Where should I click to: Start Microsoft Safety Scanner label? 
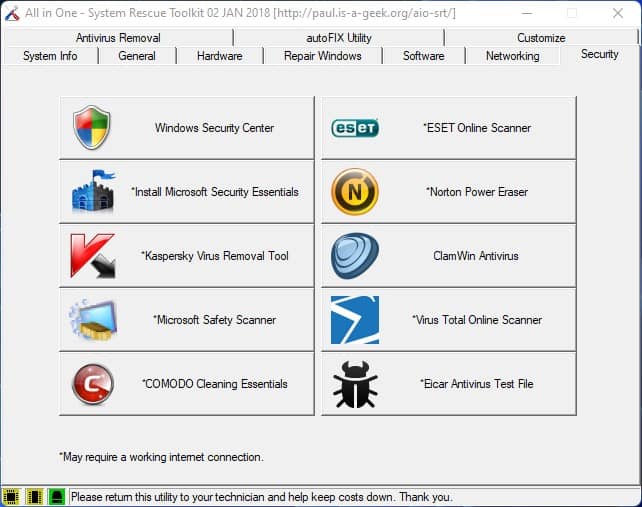[215, 320]
